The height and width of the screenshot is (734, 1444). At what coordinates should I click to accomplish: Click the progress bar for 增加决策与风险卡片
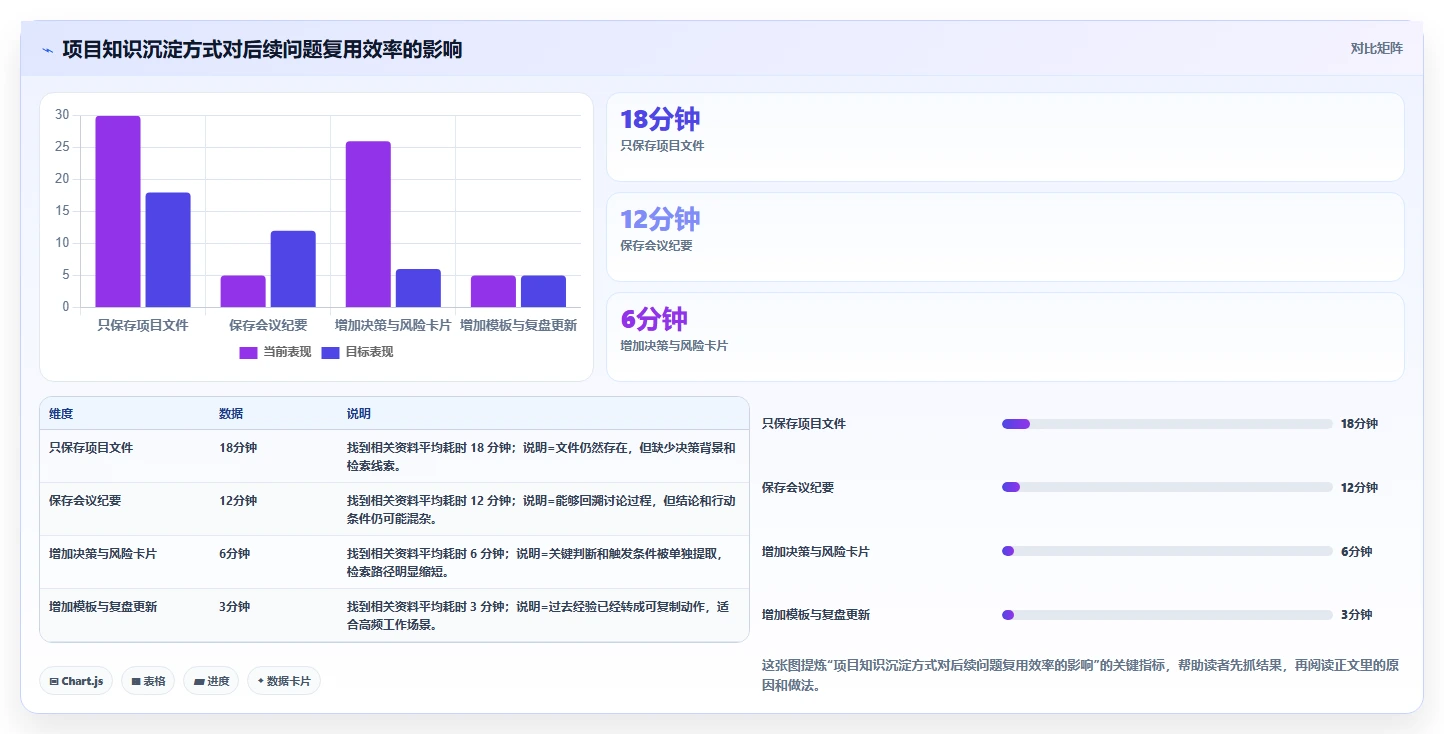1167,551
